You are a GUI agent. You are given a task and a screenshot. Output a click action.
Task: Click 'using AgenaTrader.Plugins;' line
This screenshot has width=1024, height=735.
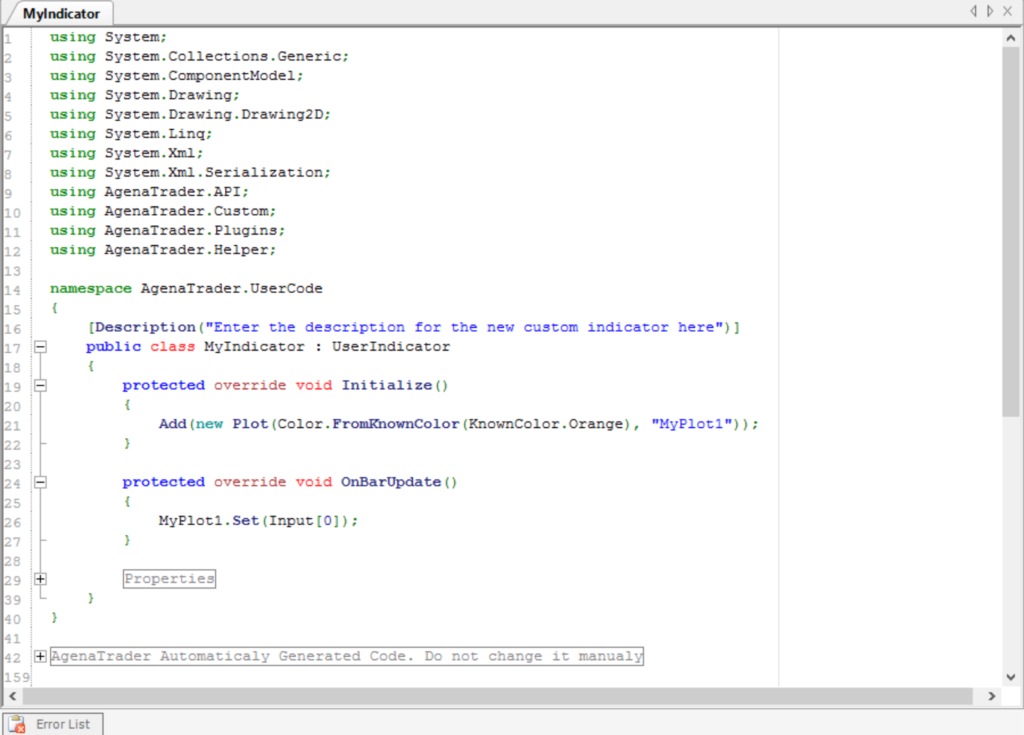point(167,231)
